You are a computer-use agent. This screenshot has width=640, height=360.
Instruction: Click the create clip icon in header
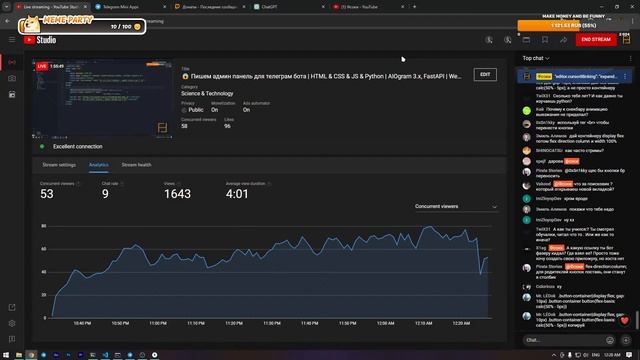(x=526, y=40)
